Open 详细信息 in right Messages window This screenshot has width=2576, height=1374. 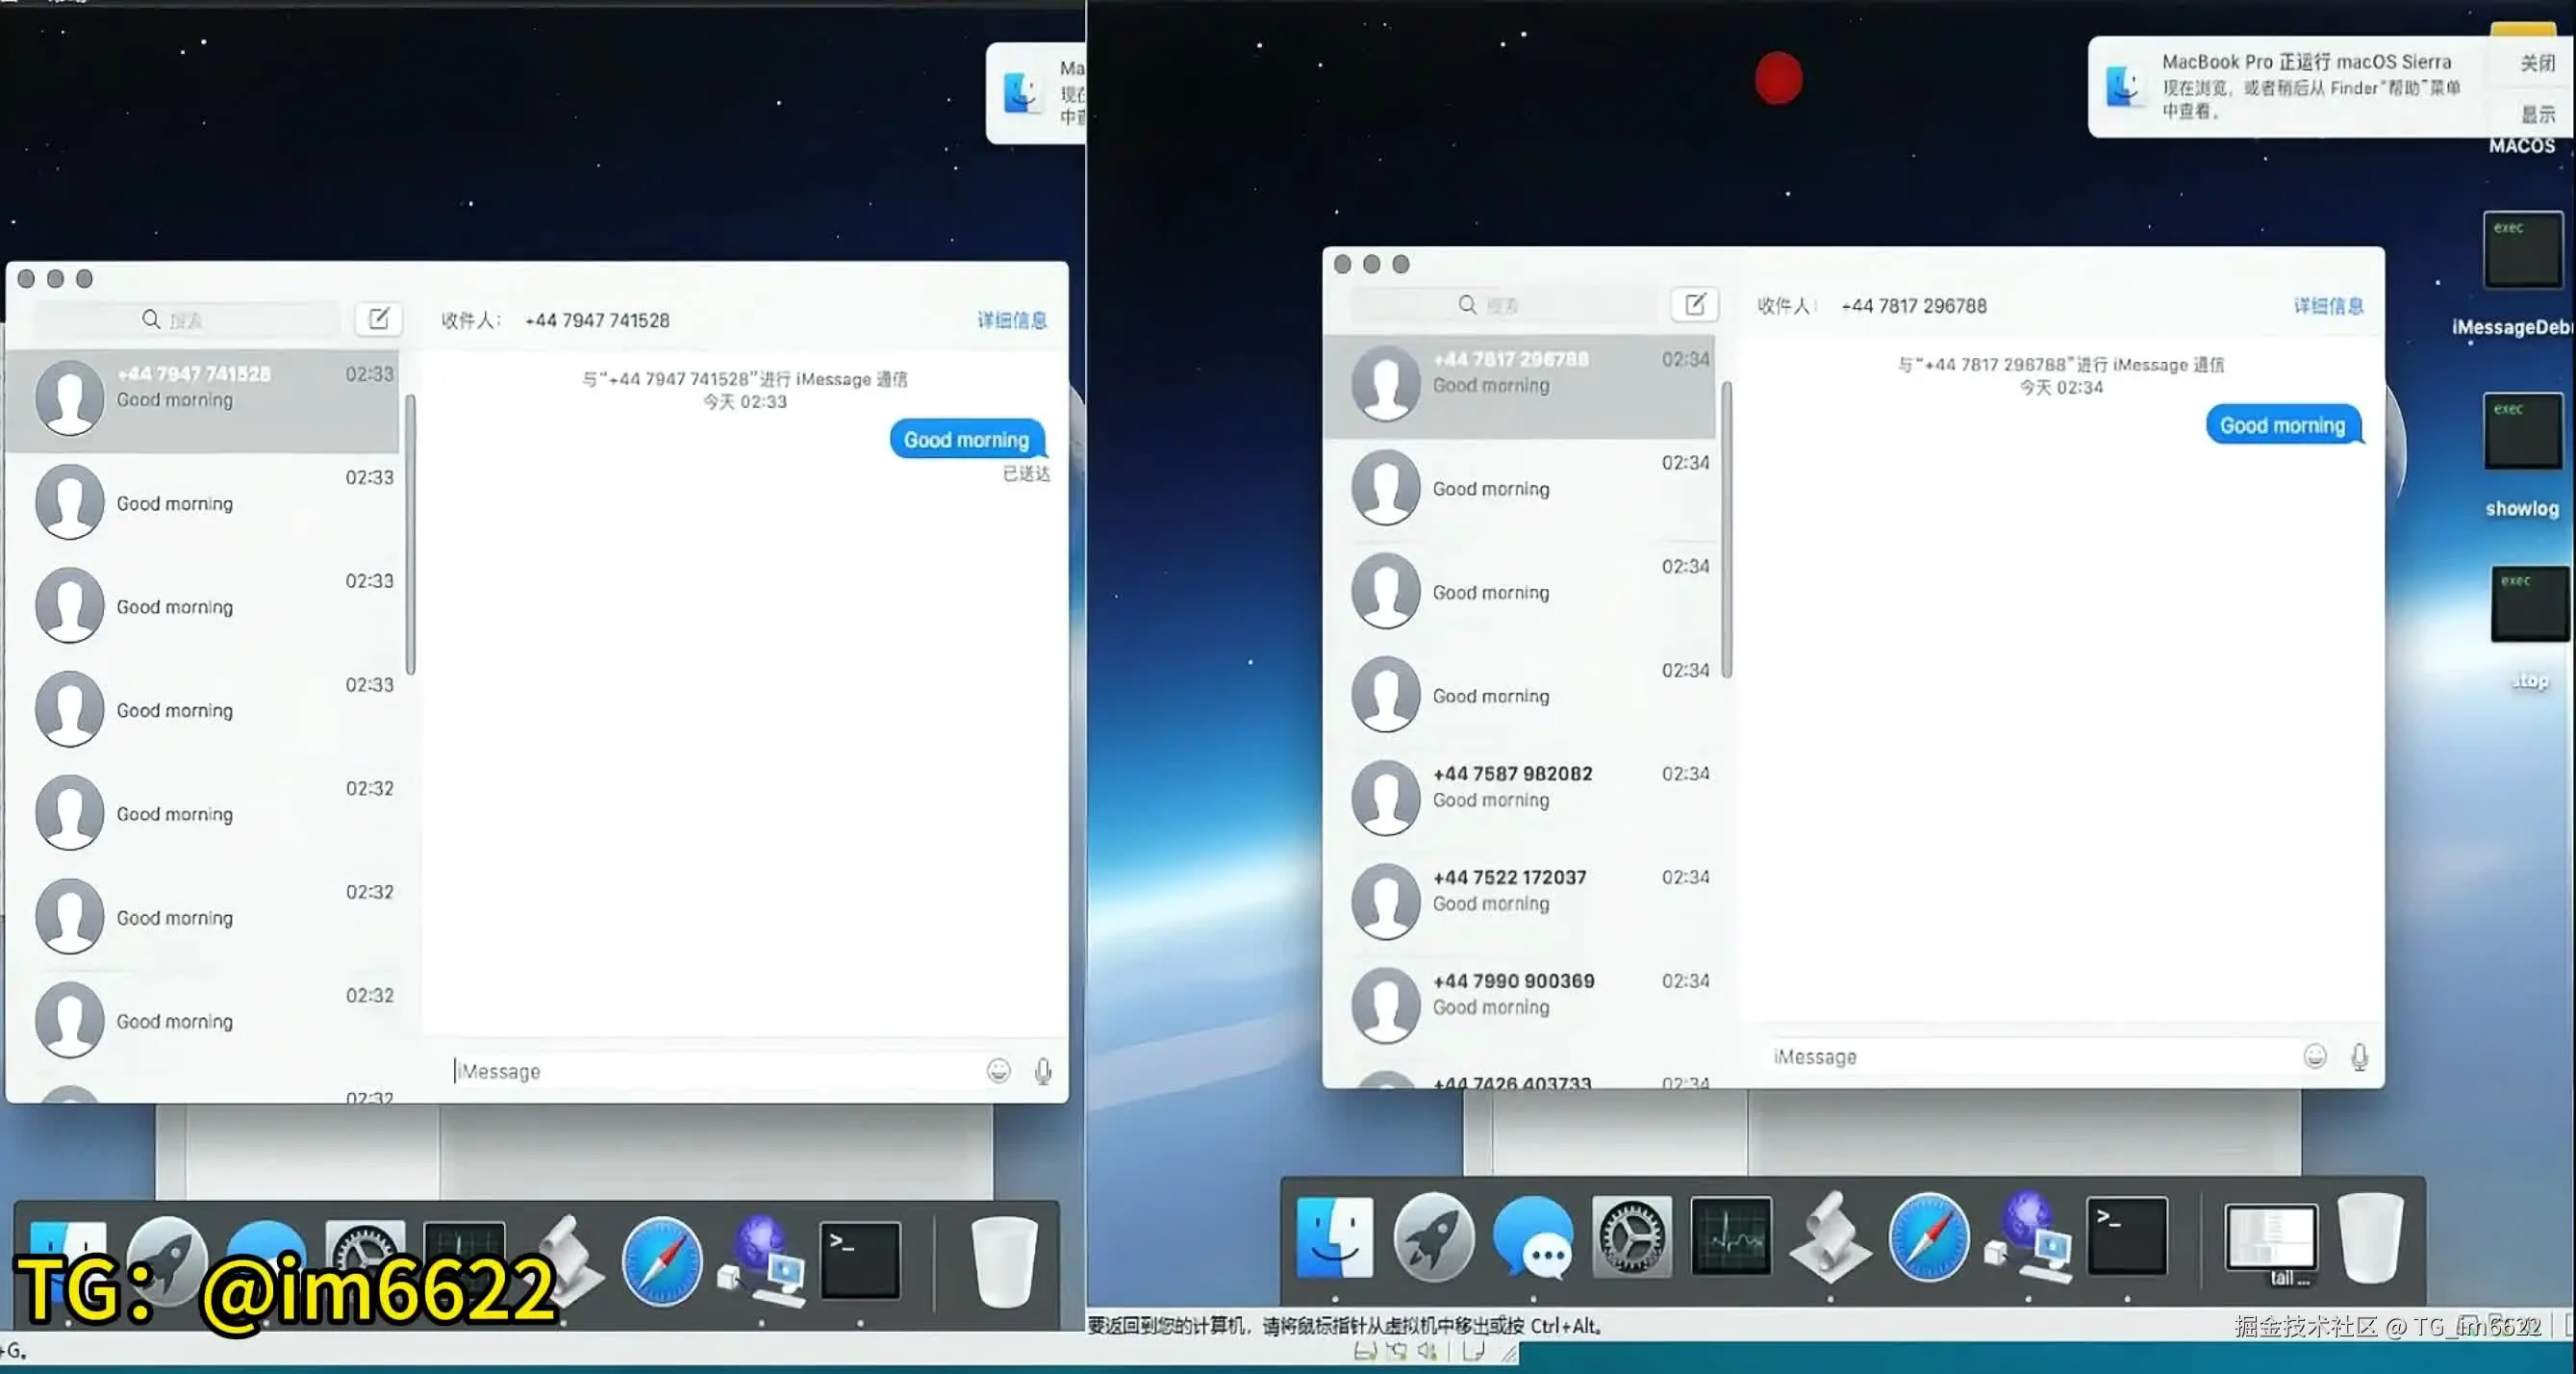click(x=2328, y=306)
